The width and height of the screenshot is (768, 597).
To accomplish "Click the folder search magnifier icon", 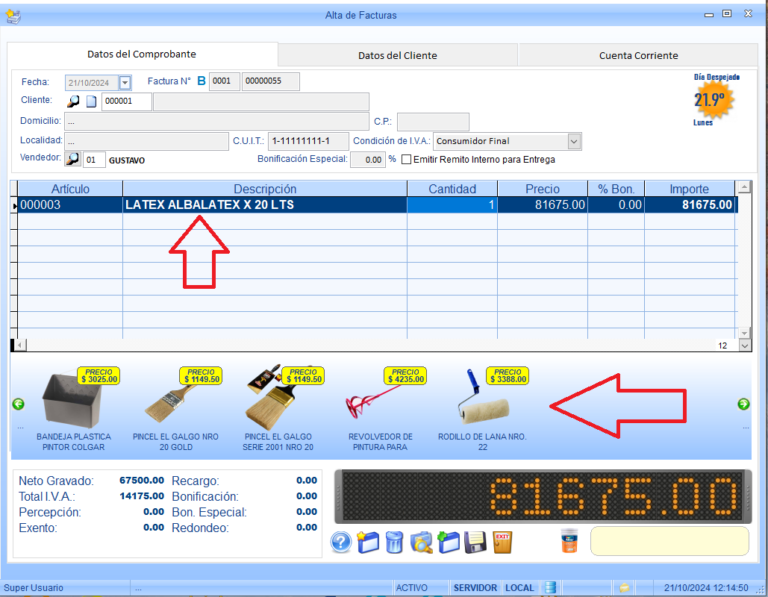I will (x=421, y=543).
